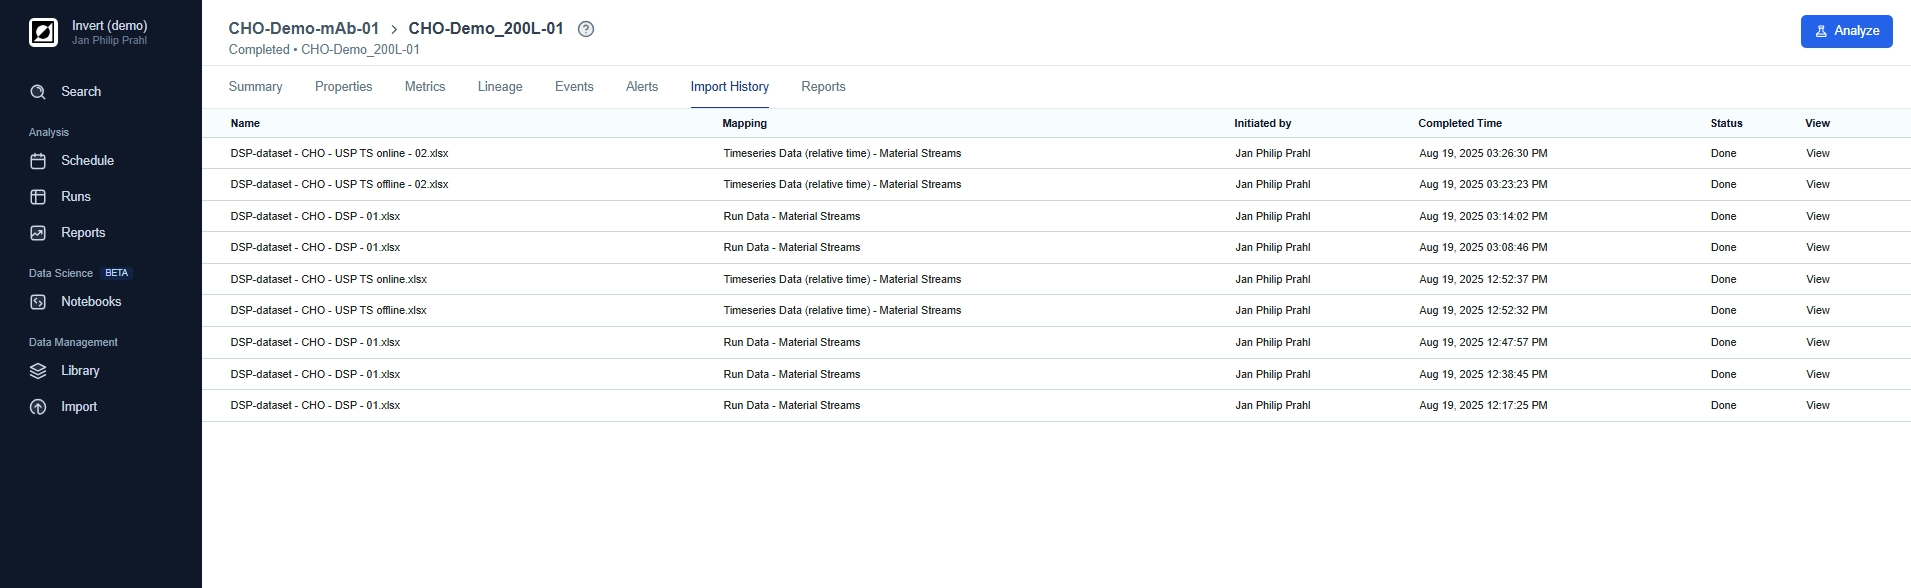View import completed at 12:17:25 PM
Viewport: 1911px width, 588px height.
coord(1817,406)
